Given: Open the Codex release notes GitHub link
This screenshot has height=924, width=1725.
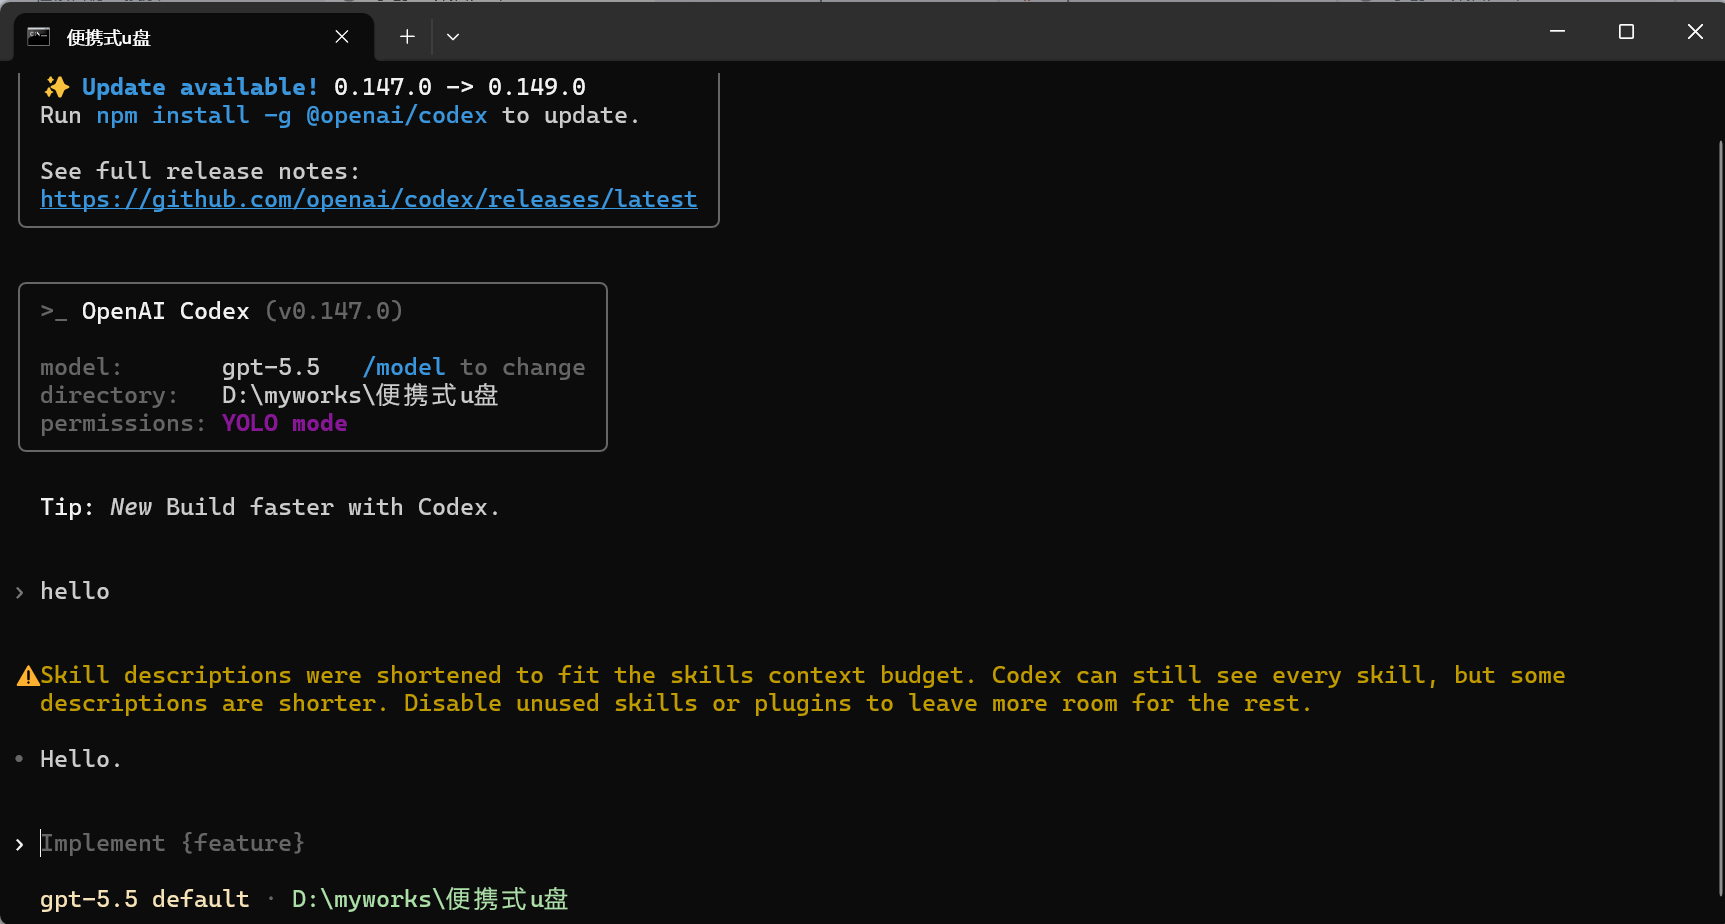Looking at the screenshot, I should click(369, 199).
